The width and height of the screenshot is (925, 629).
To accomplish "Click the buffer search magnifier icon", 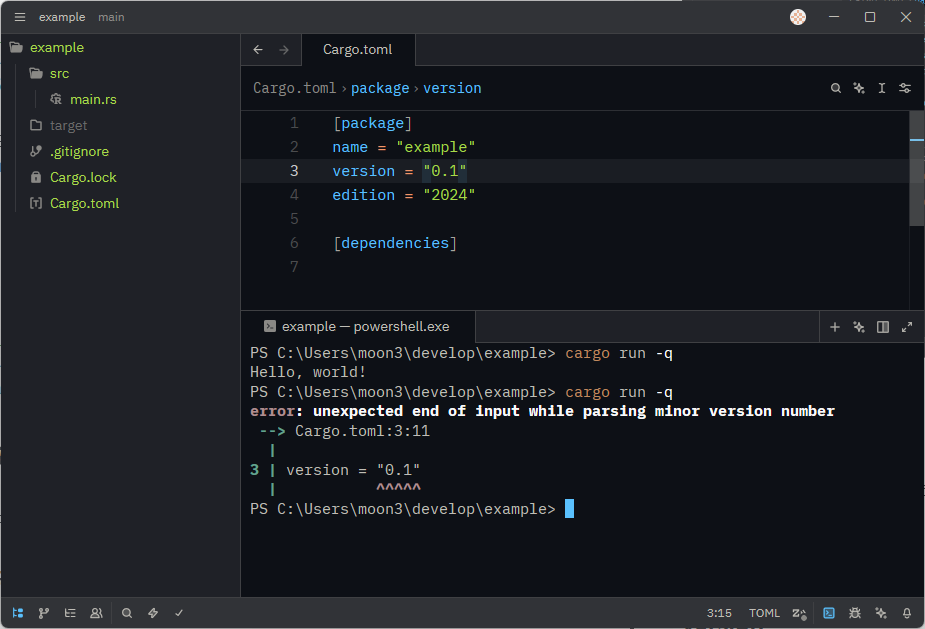I will (x=836, y=88).
